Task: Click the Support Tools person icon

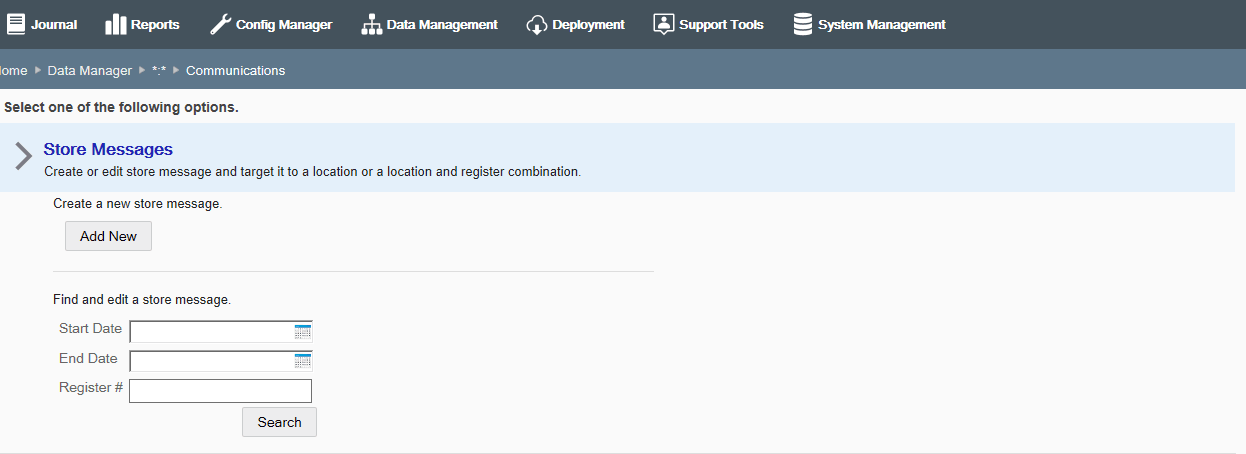Action: point(663,24)
